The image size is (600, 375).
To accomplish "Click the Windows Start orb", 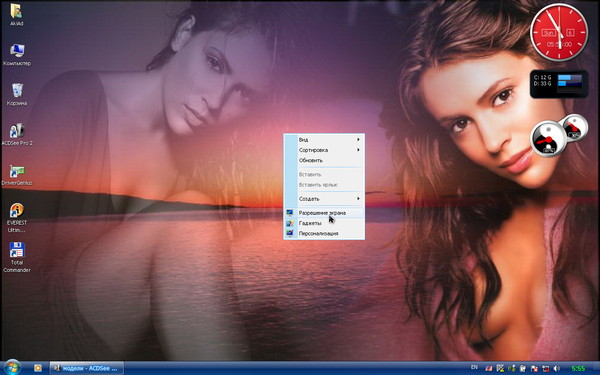I will (x=12, y=368).
